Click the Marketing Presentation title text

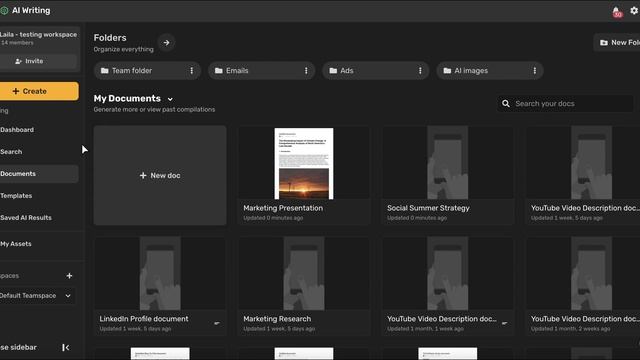[x=283, y=208]
